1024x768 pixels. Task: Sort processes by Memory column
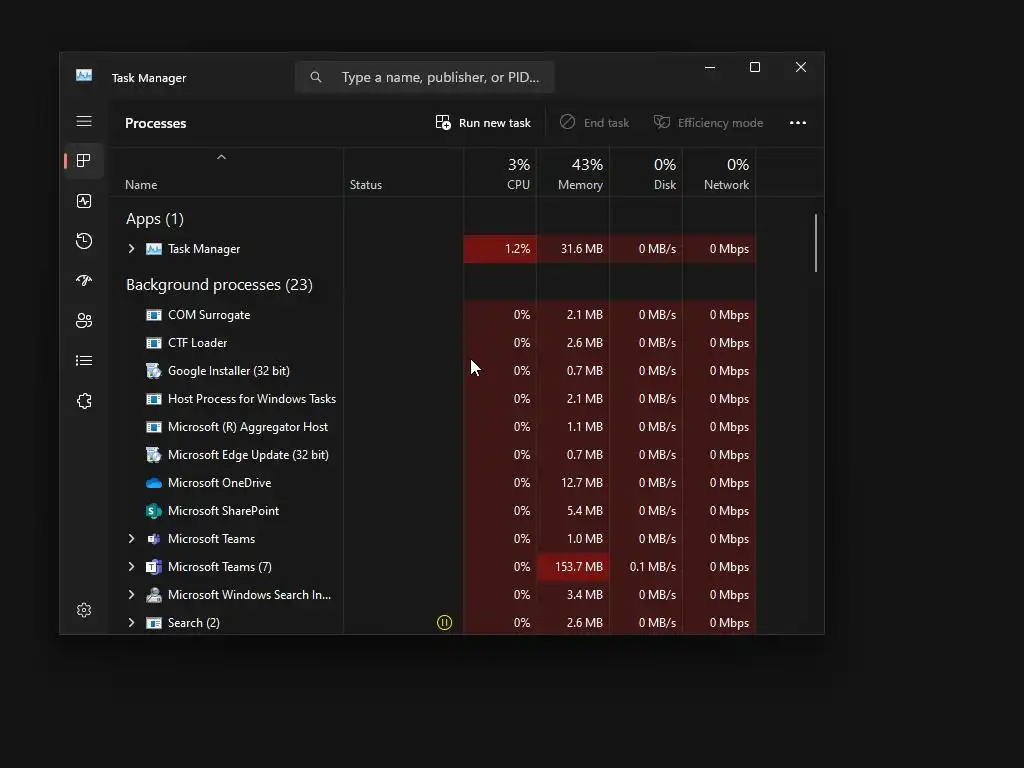(573, 174)
